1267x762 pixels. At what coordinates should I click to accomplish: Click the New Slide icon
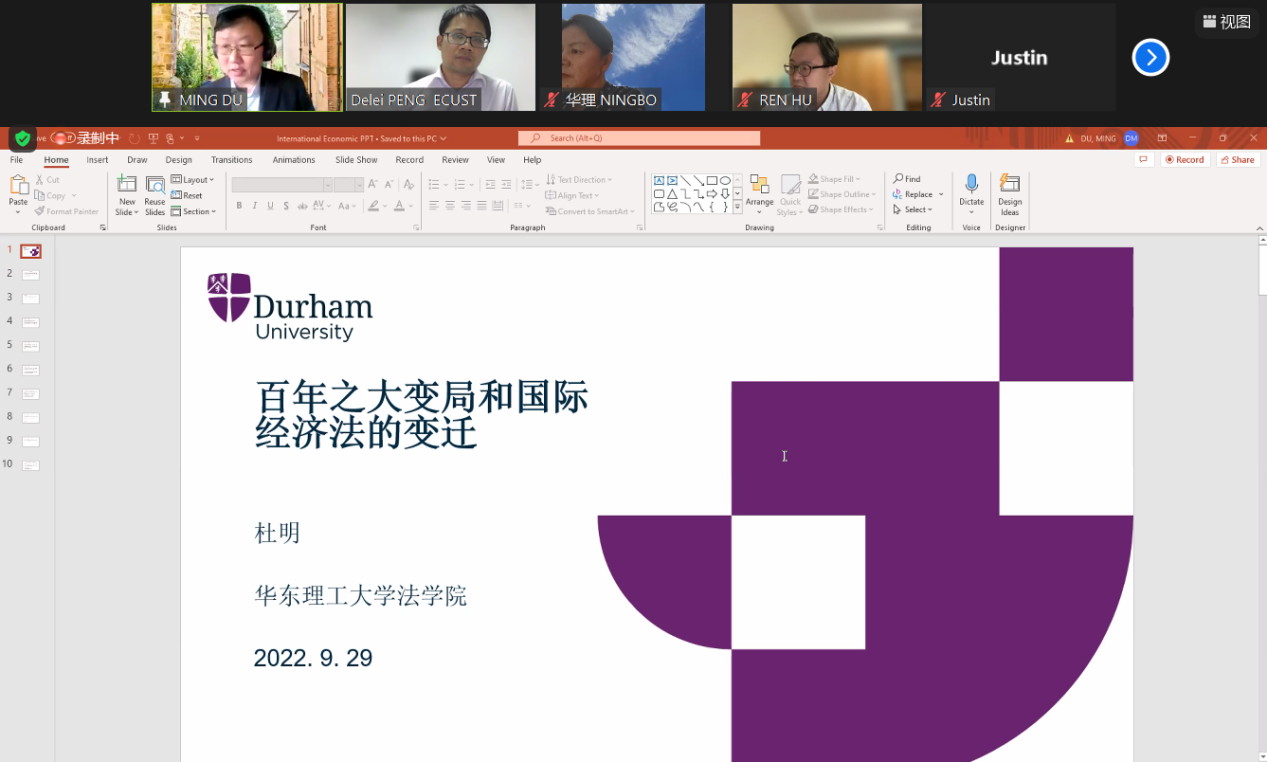[126, 184]
